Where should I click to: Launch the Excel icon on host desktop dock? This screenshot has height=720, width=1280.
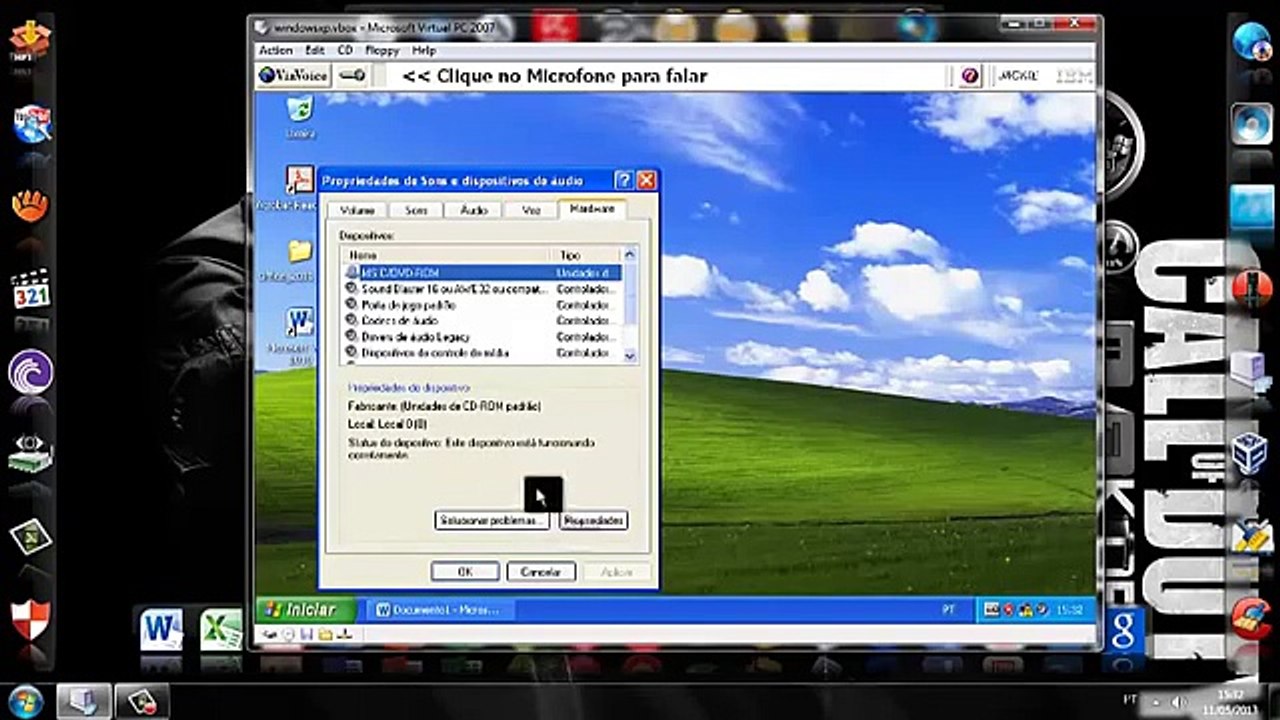[x=221, y=629]
